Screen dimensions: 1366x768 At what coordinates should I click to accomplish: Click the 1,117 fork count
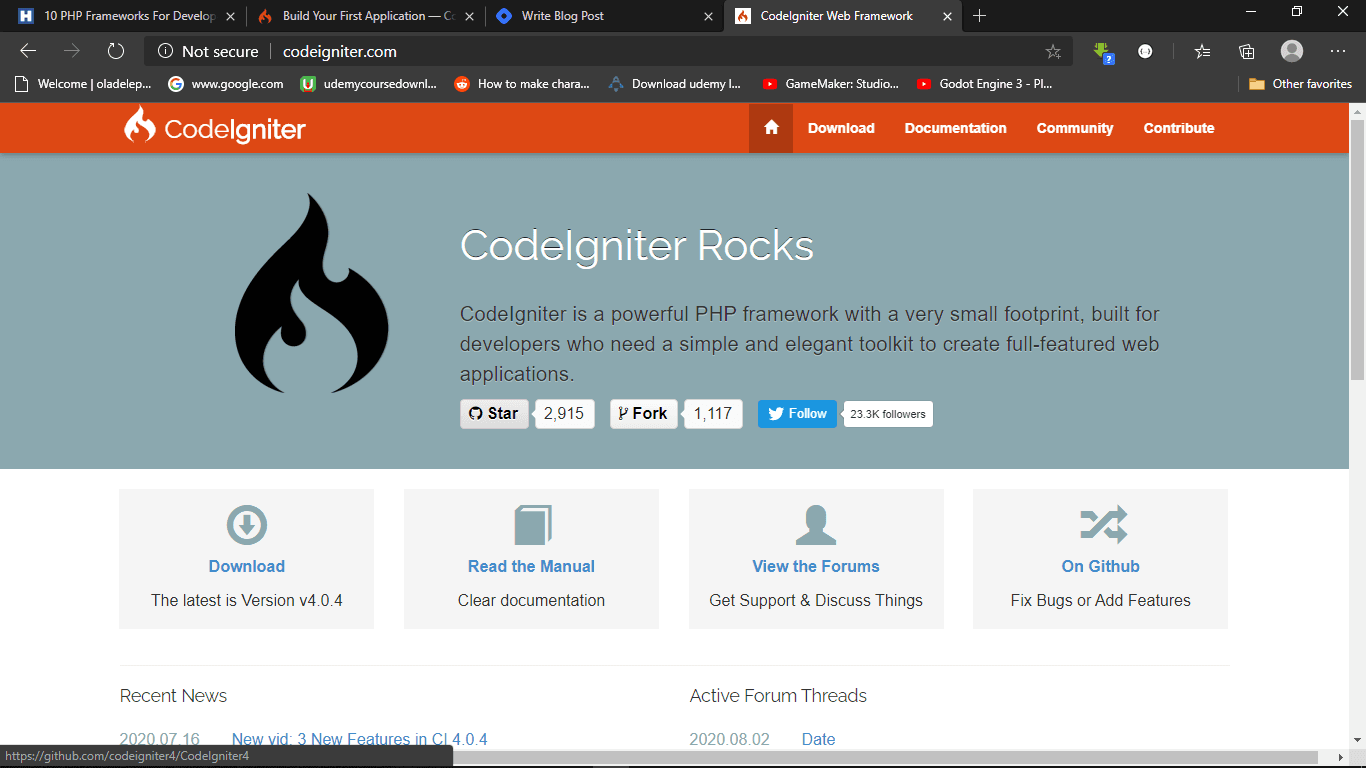click(713, 413)
